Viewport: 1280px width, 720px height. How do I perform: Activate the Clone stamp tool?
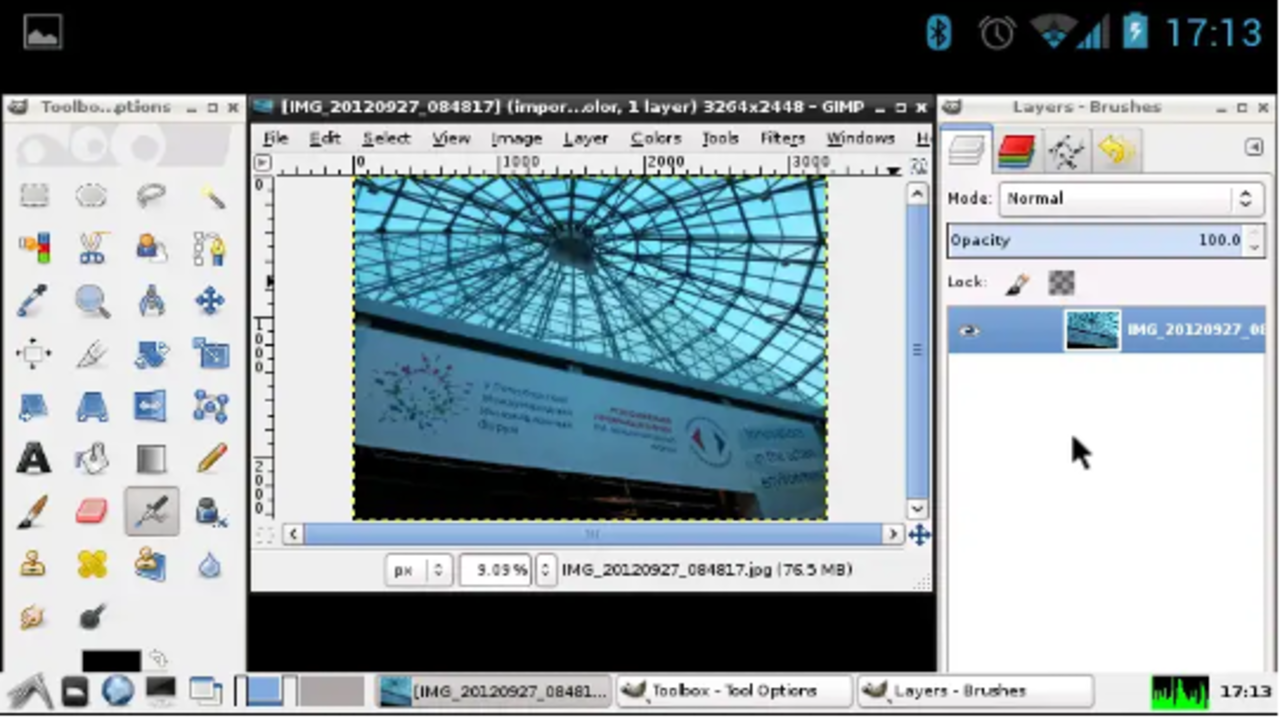tap(35, 565)
